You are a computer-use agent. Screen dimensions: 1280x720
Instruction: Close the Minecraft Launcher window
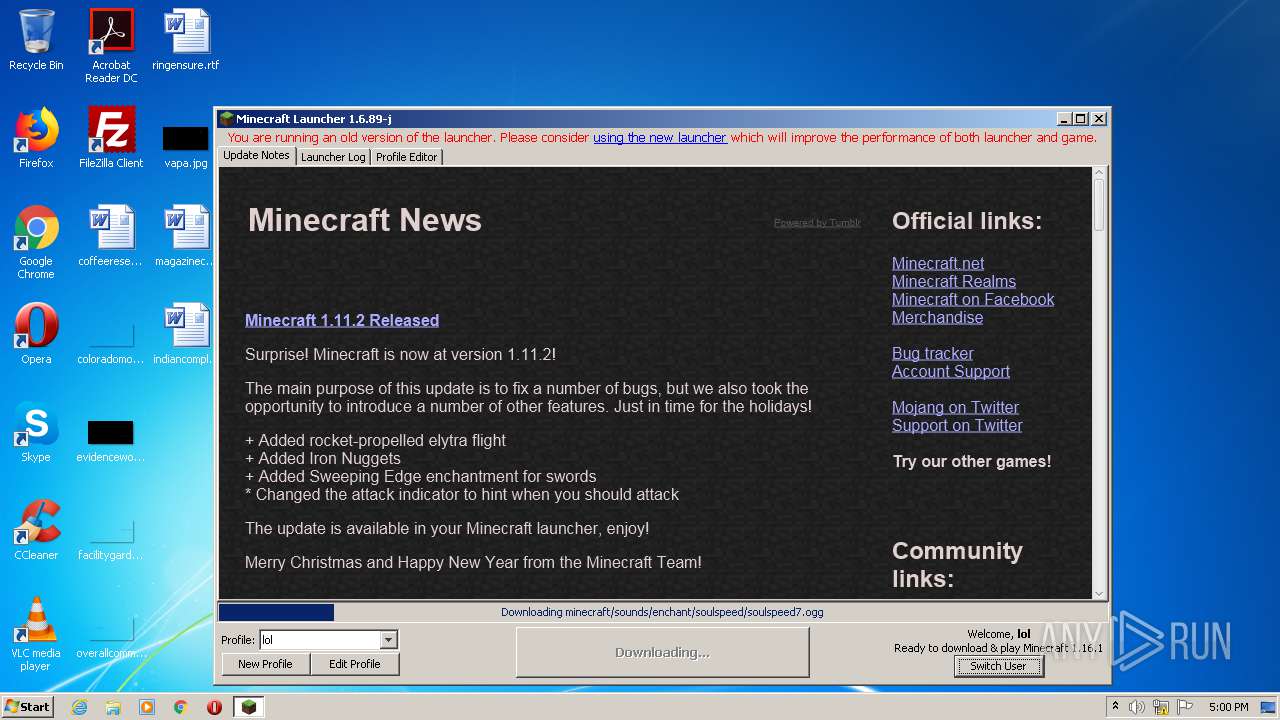pos(1098,119)
